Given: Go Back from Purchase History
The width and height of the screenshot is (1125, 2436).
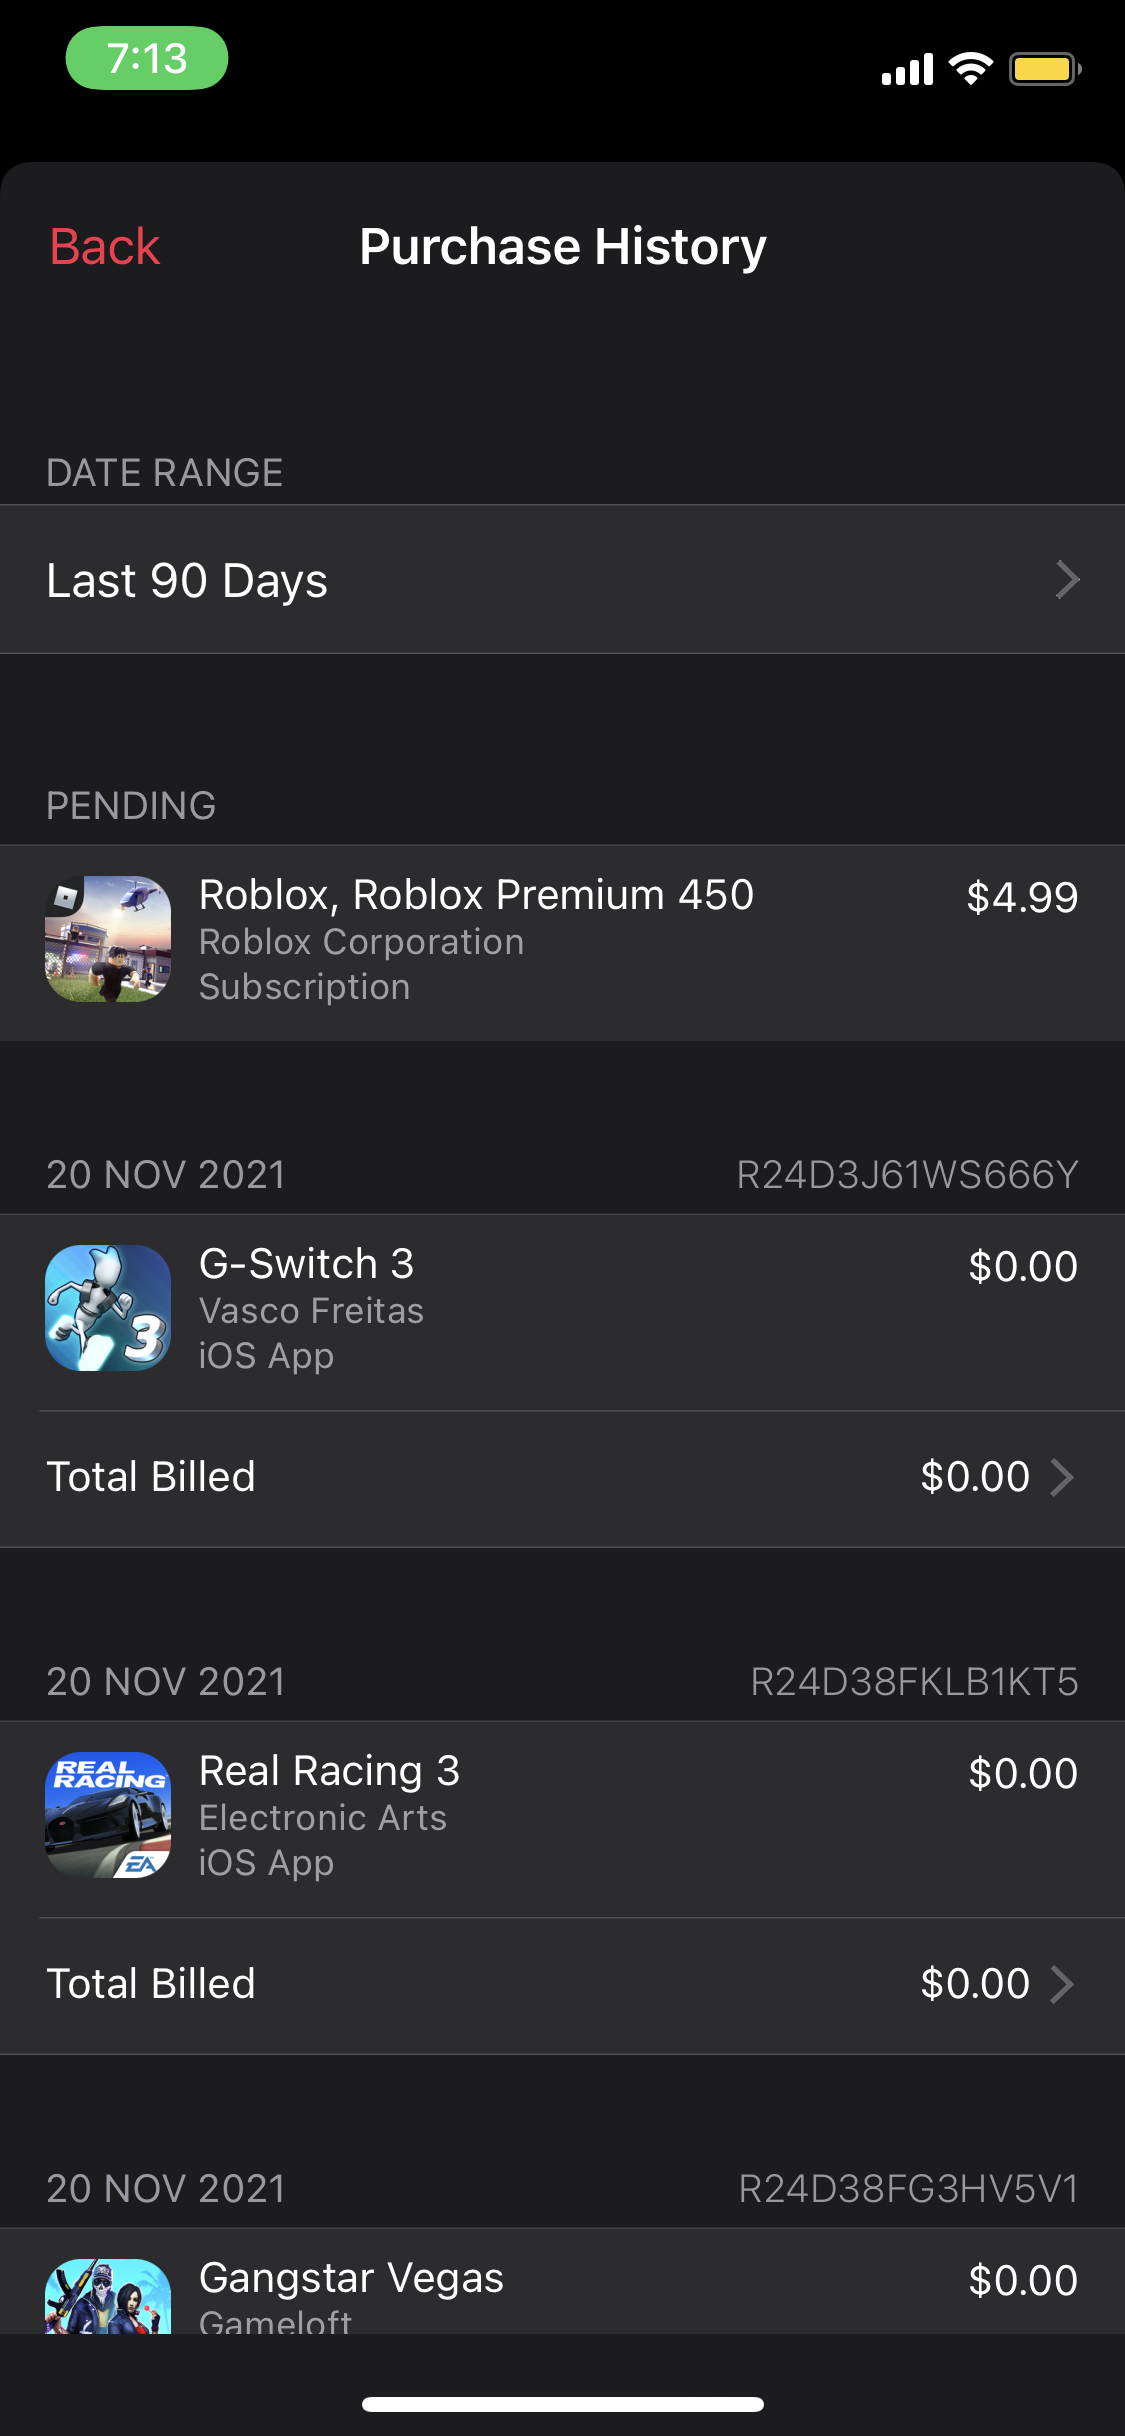Looking at the screenshot, I should pos(105,247).
